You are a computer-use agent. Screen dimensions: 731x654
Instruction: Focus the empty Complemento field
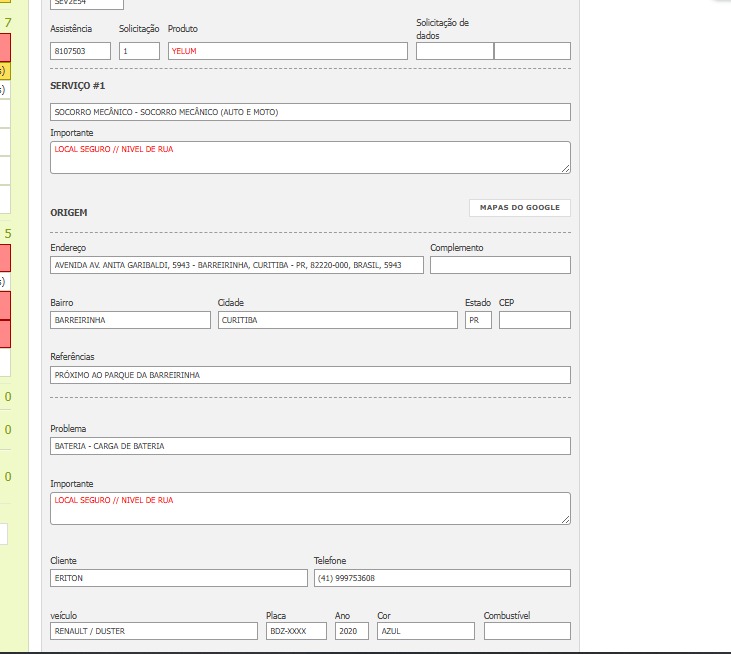(500, 265)
